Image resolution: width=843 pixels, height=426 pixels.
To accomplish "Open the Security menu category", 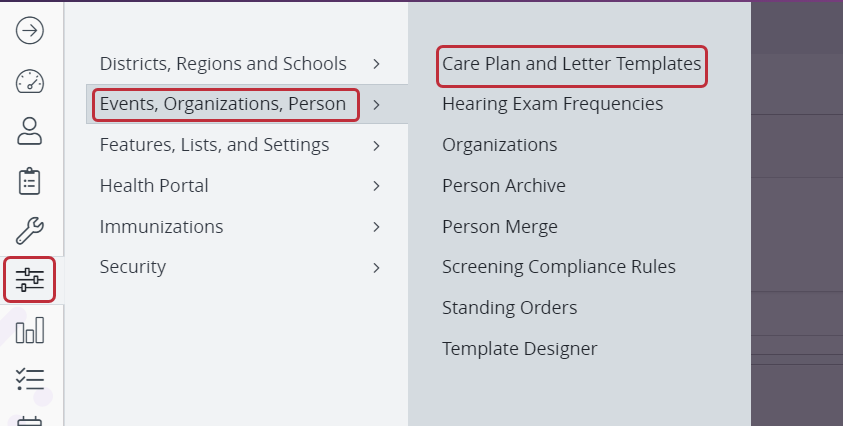I will coord(133,267).
